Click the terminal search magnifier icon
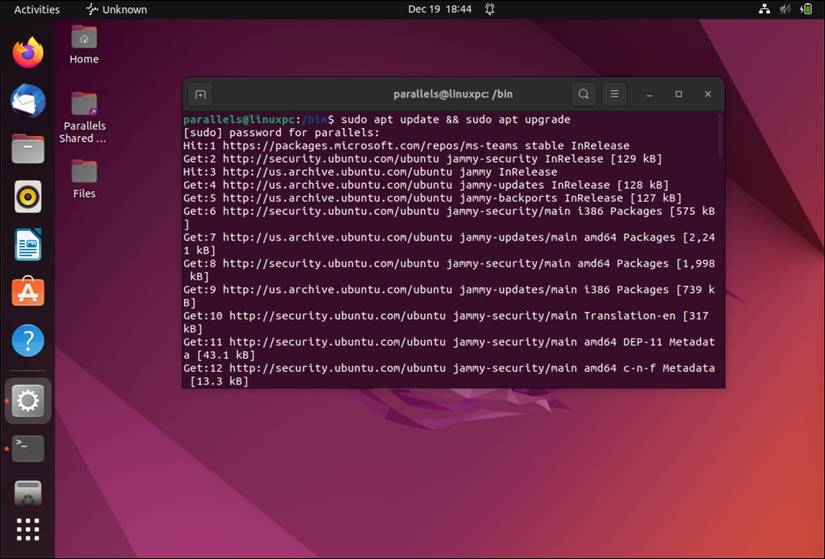Screen dimensions: 825x559 (583, 94)
